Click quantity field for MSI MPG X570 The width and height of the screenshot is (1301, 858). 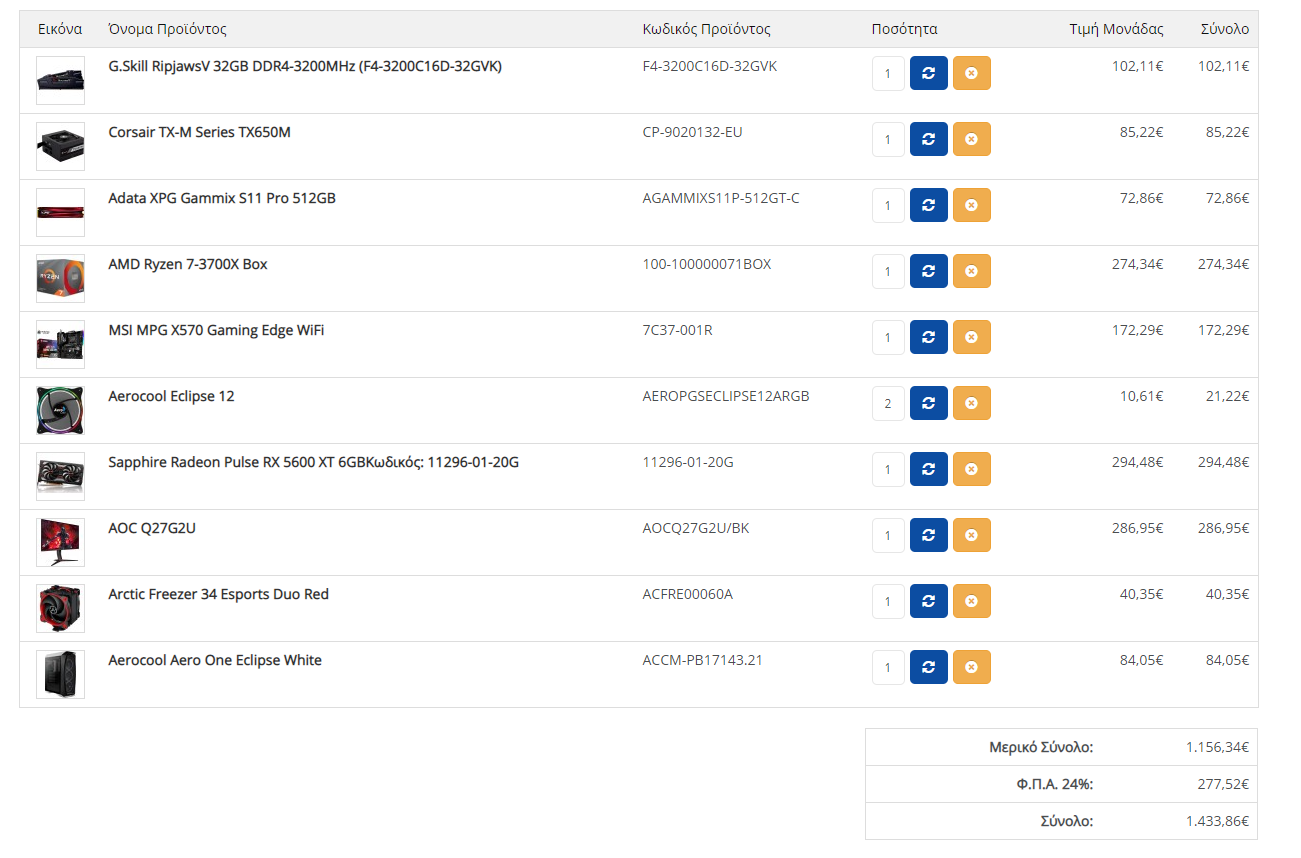tap(888, 337)
